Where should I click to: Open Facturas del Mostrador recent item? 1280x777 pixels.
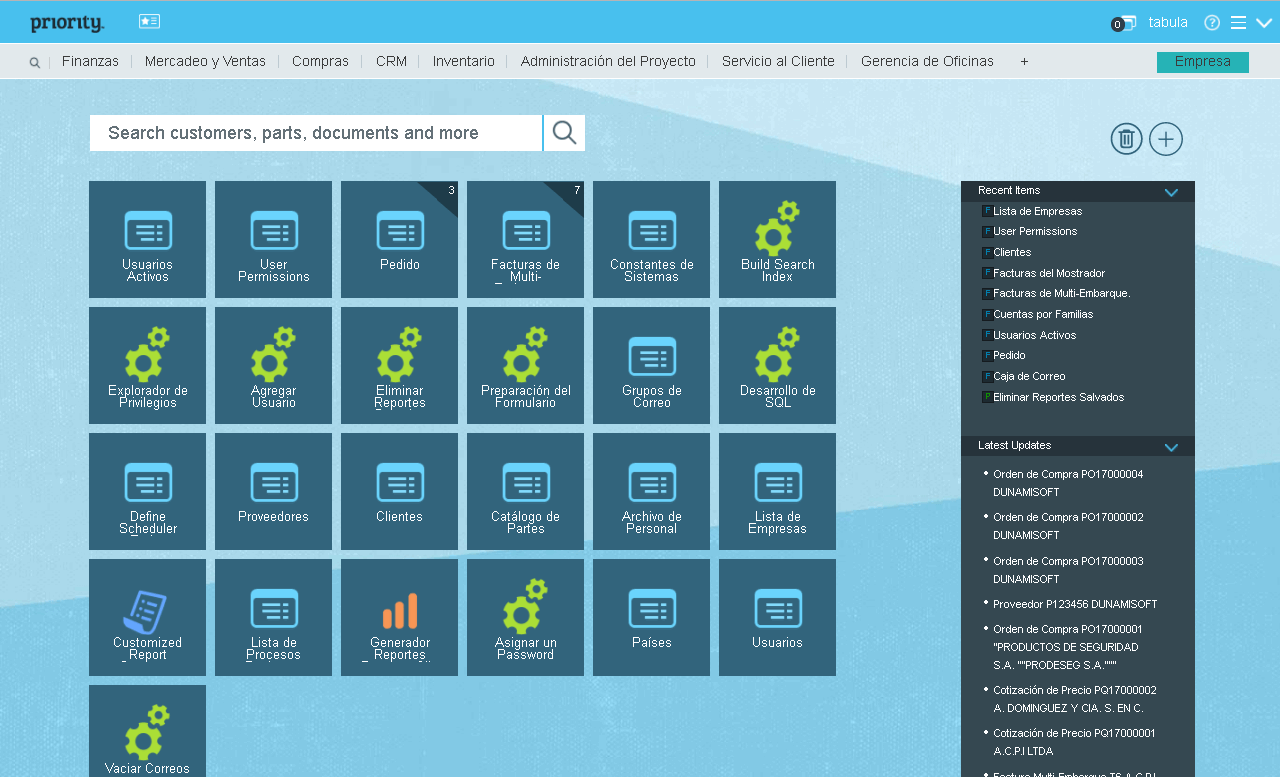pos(1048,273)
